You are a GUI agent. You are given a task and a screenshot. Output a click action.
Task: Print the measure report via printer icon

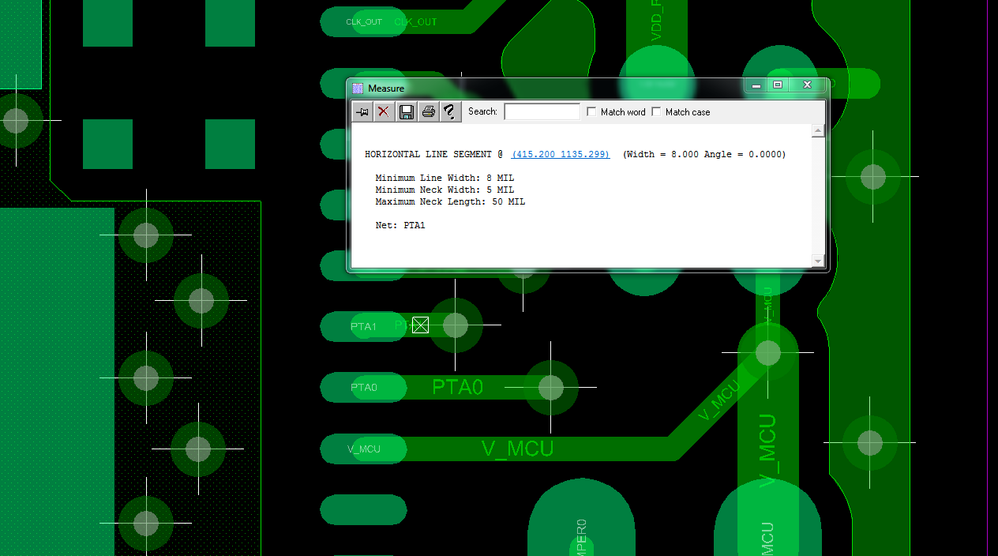point(428,112)
